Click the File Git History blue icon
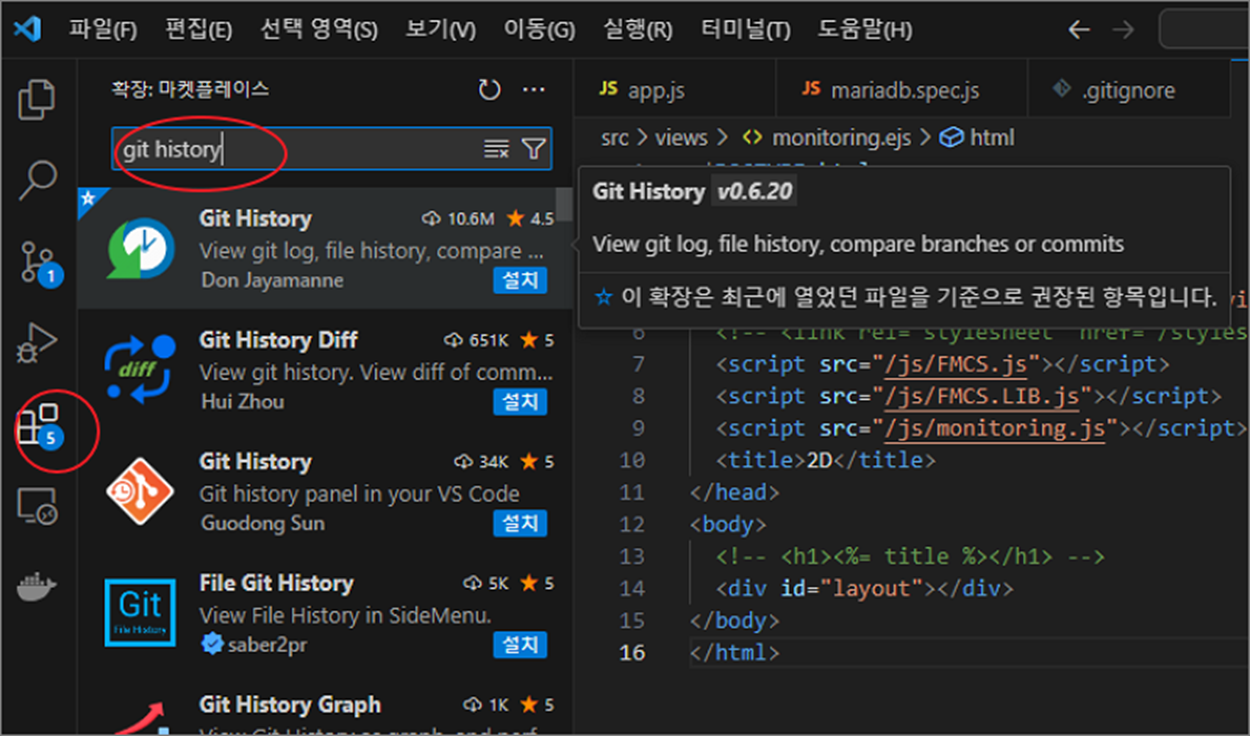Screen dimensions: 1250x736 (x=141, y=613)
